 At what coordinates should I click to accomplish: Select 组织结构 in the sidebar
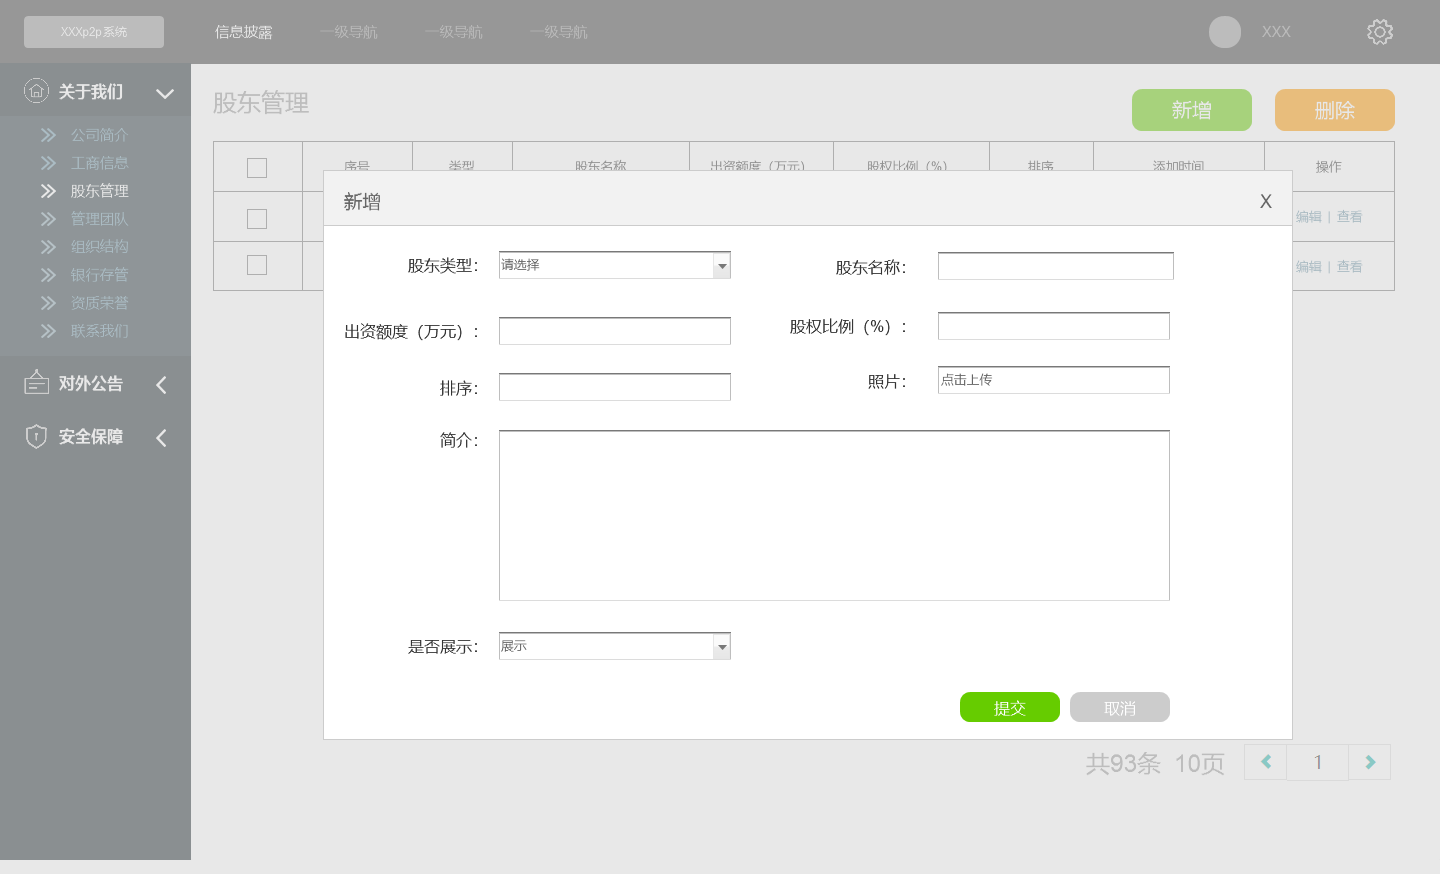99,247
